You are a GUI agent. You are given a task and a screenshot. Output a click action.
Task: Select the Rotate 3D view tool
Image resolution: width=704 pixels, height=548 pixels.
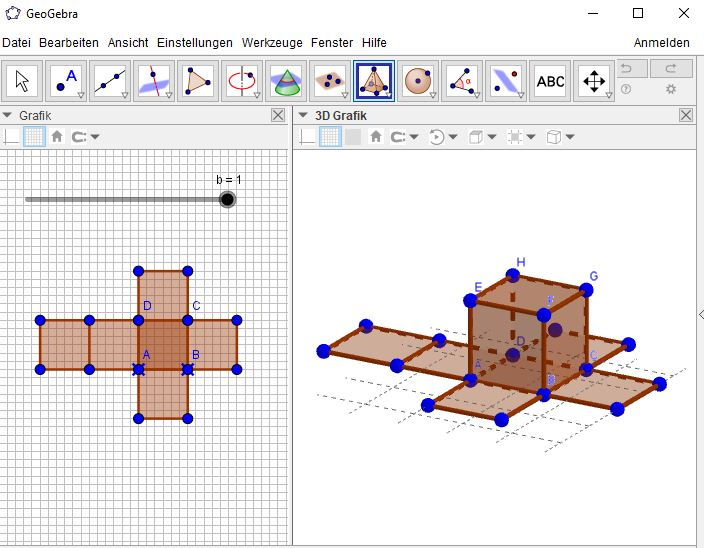(x=594, y=81)
